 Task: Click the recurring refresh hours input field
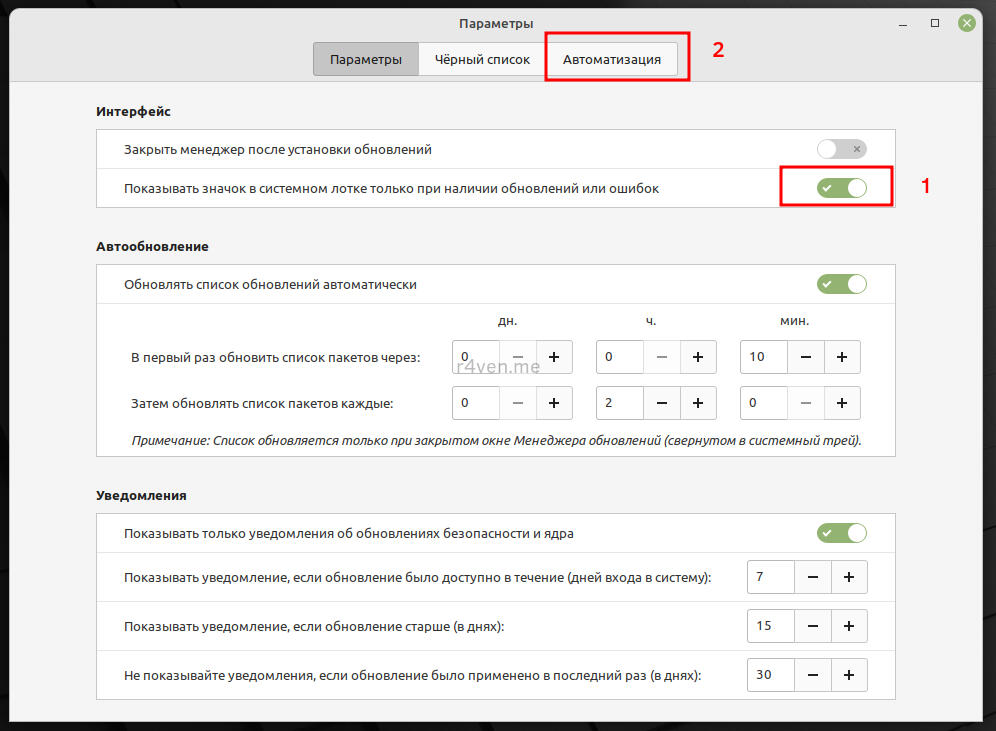620,403
